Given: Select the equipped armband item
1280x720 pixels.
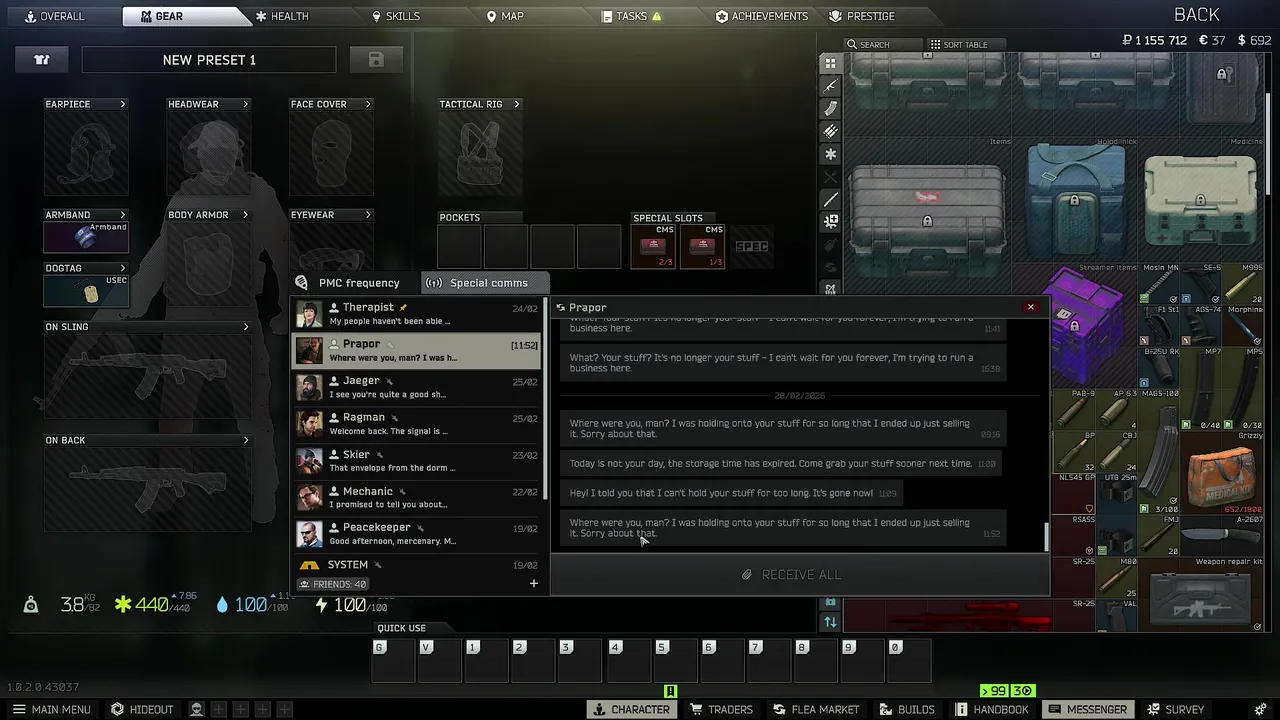Looking at the screenshot, I should [x=86, y=237].
